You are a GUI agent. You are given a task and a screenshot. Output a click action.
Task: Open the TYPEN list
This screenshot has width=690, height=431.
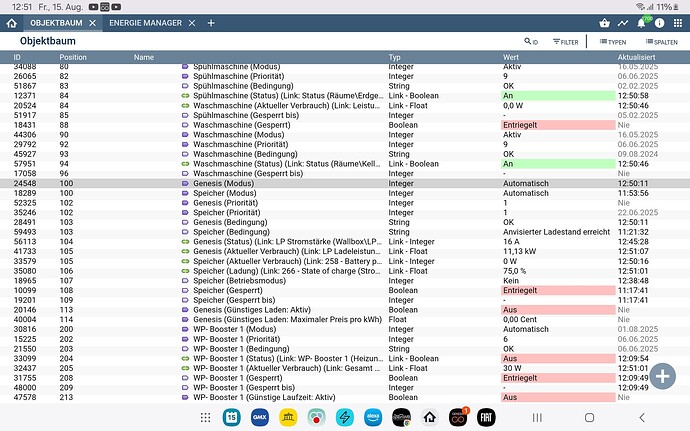[613, 42]
